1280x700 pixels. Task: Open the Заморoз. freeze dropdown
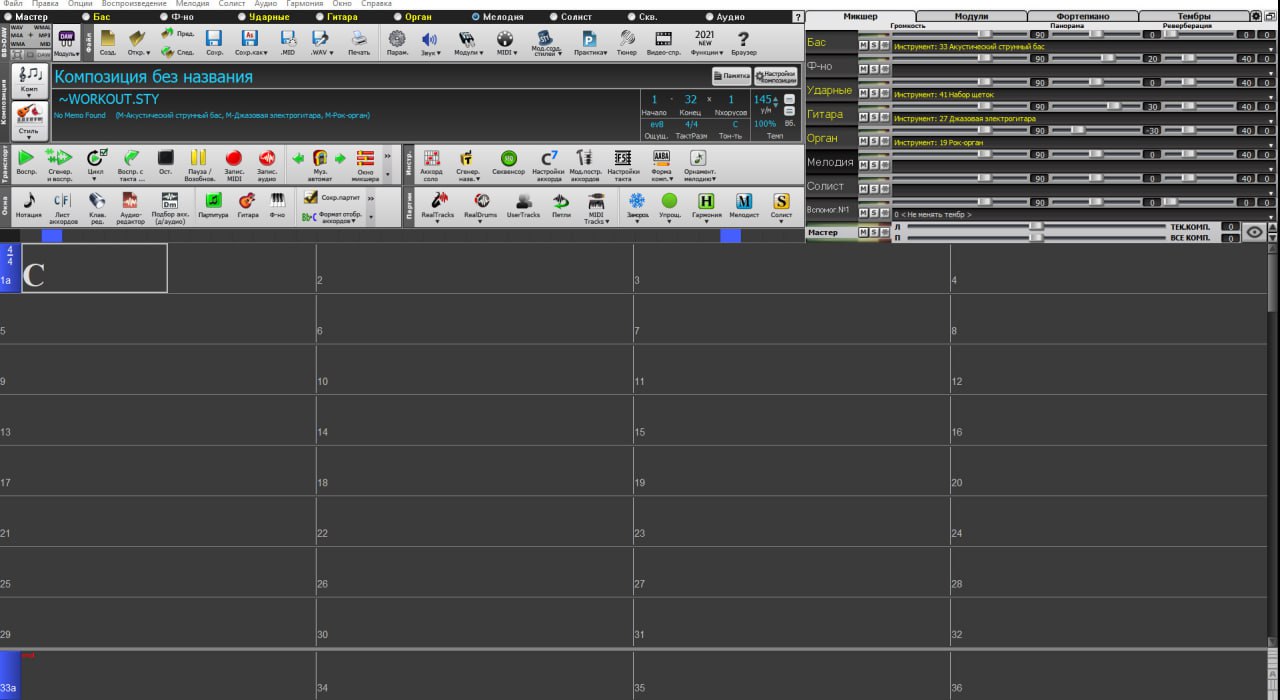[x=637, y=207]
